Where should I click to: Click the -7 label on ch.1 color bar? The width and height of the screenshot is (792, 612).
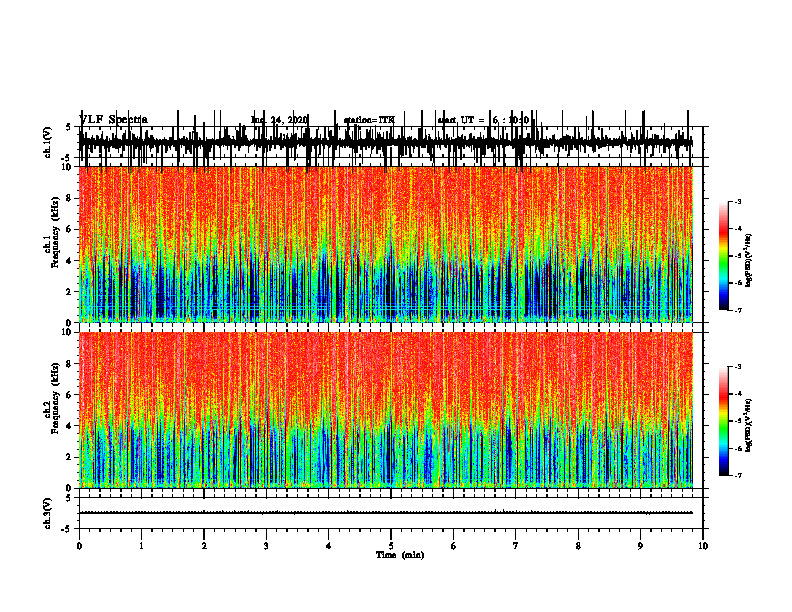737,310
